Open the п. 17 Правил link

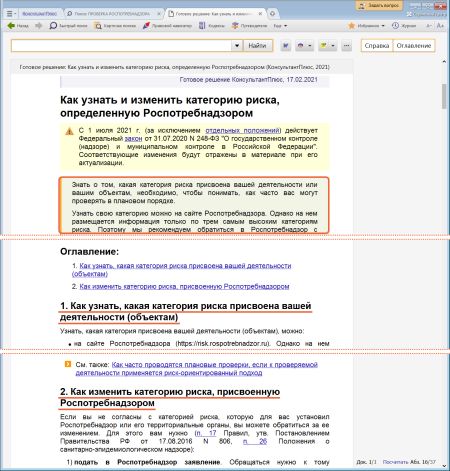[x=206, y=433]
